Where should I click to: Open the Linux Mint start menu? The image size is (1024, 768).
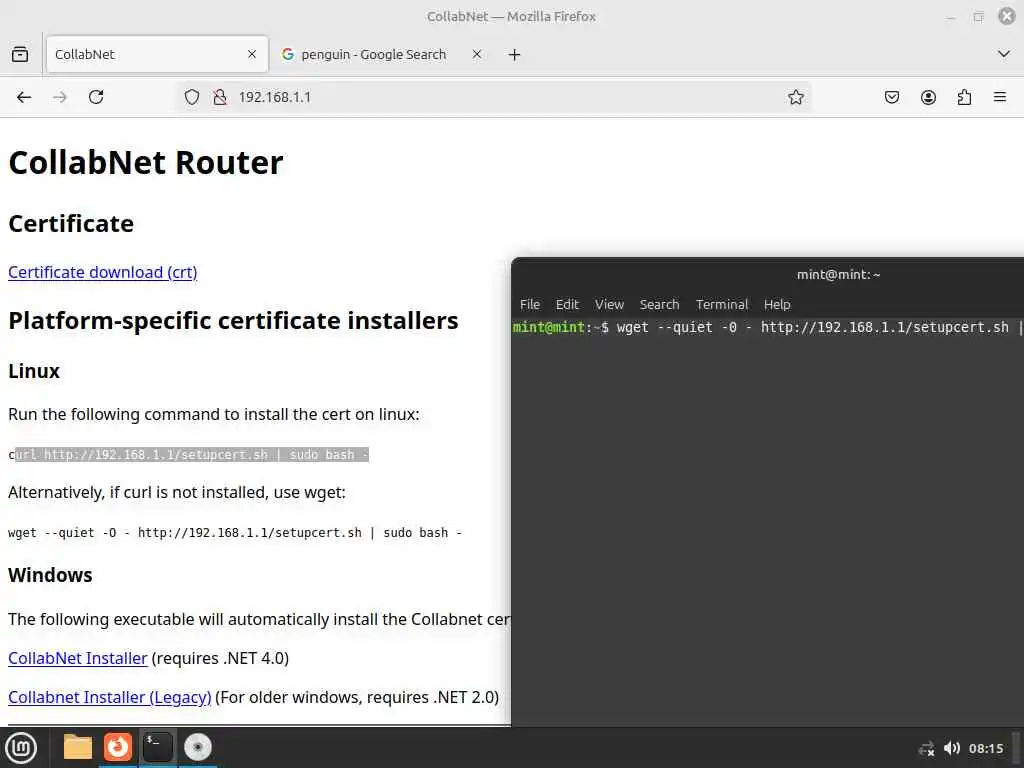tap(21, 748)
